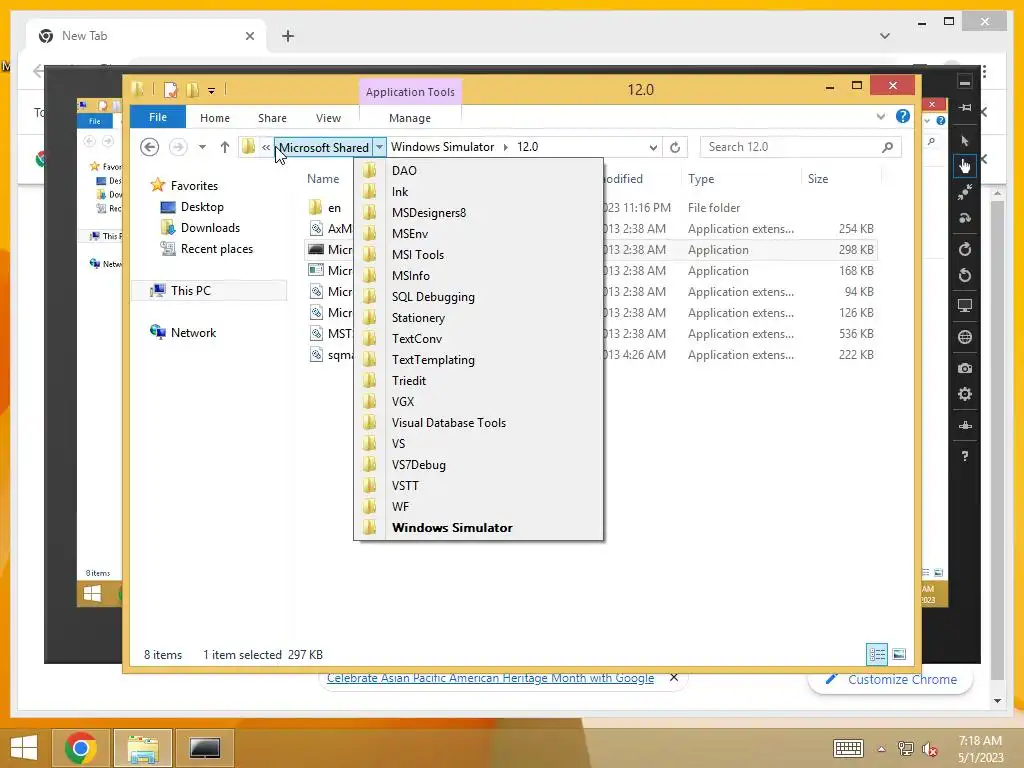Screen dimensions: 1024x768
Task: Rotate simulator clockwise
Action: 965,249
